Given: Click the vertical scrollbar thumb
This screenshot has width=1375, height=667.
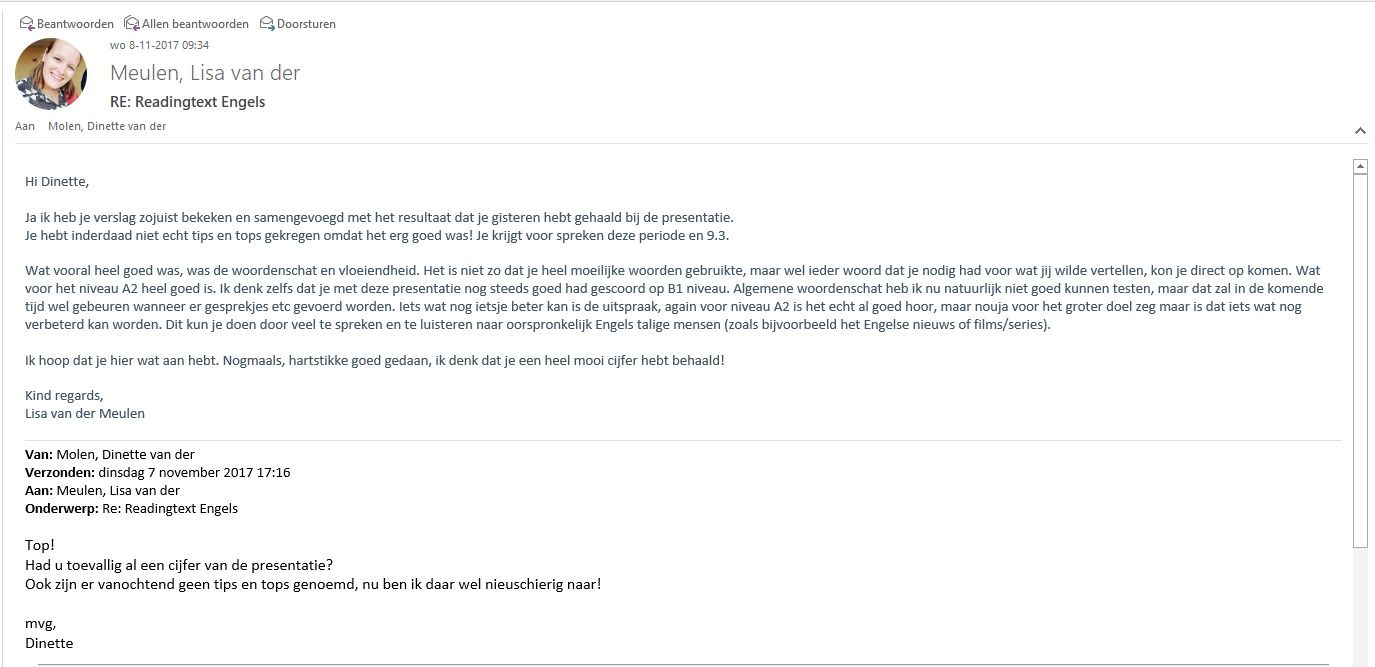Looking at the screenshot, I should click(1360, 360).
